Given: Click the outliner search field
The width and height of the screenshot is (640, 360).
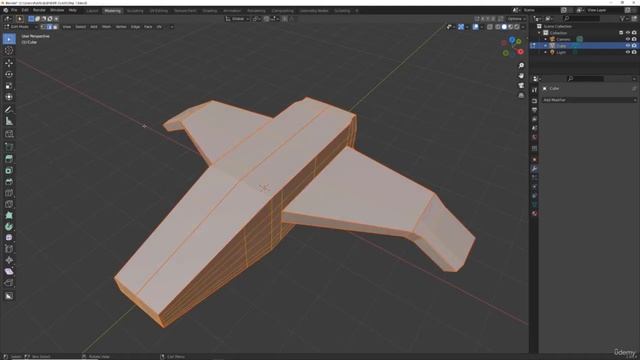Looking at the screenshot, I should point(581,19).
